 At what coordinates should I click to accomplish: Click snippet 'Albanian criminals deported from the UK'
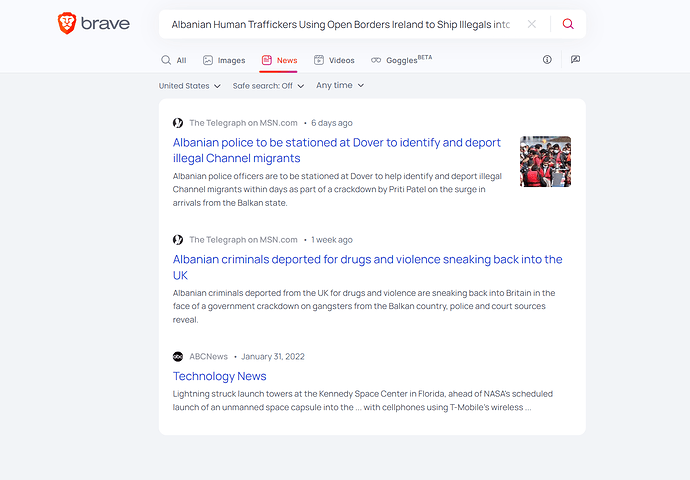364,306
